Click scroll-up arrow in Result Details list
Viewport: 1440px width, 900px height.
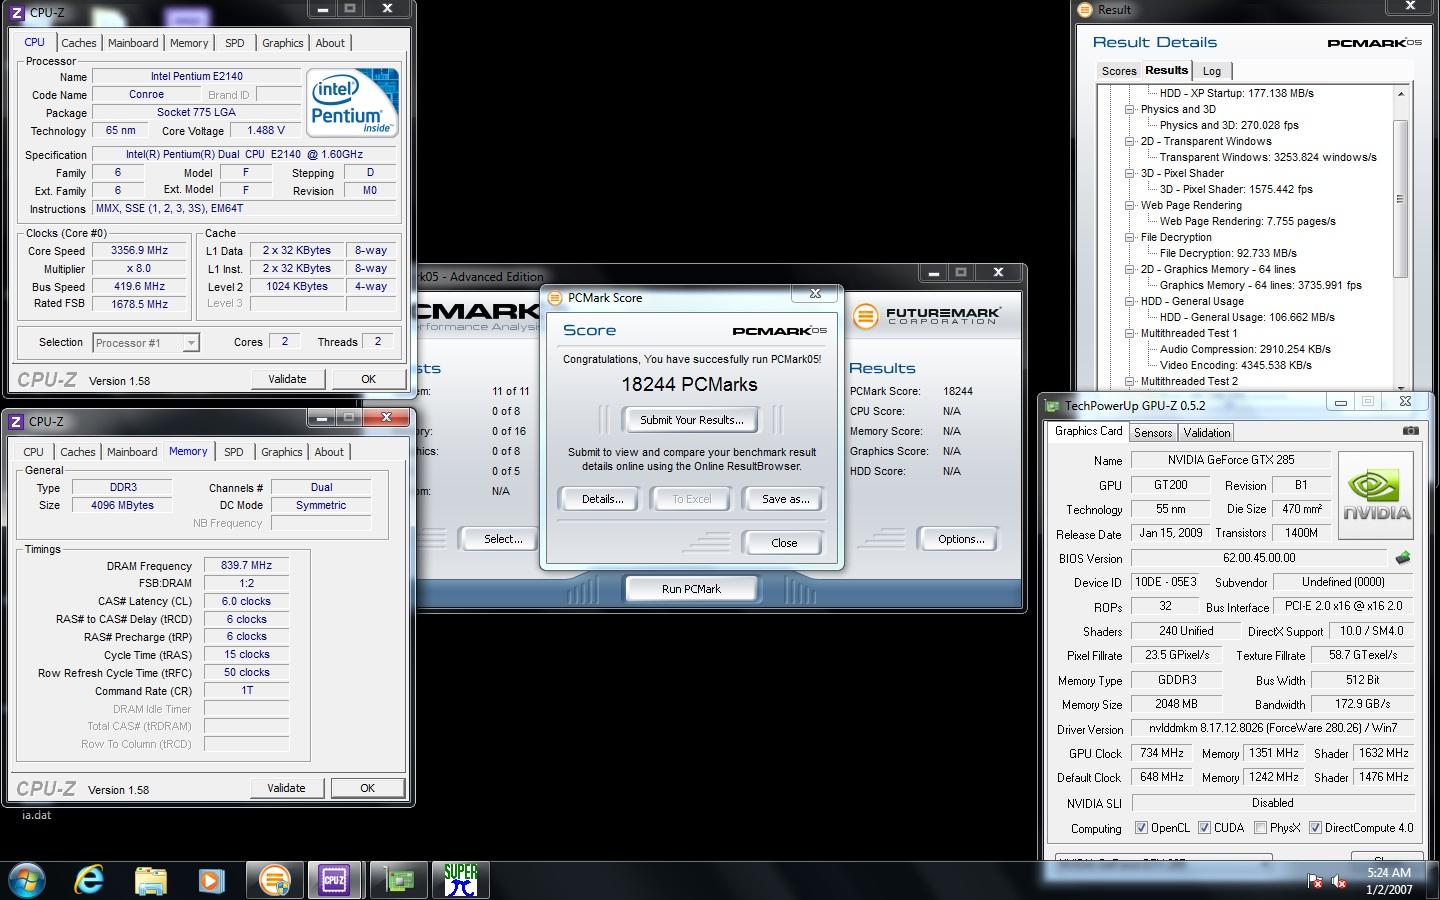[1400, 94]
